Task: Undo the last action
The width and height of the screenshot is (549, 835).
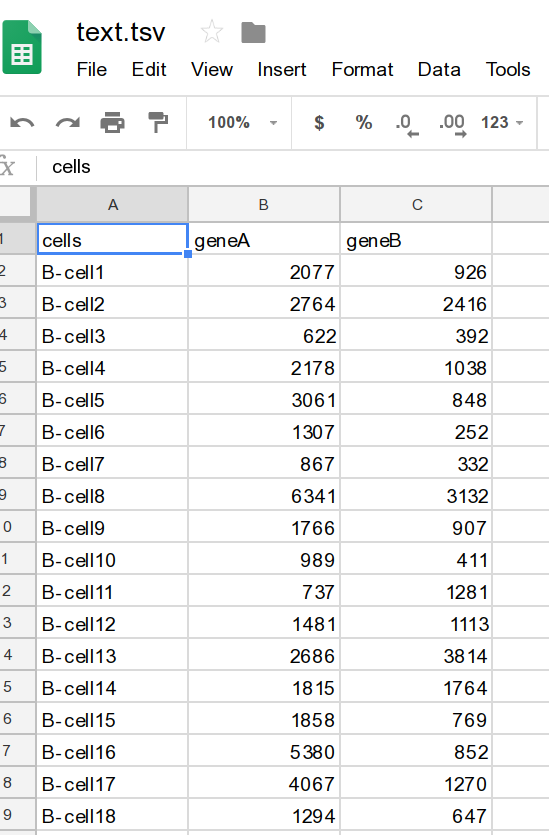Action: tap(22, 123)
